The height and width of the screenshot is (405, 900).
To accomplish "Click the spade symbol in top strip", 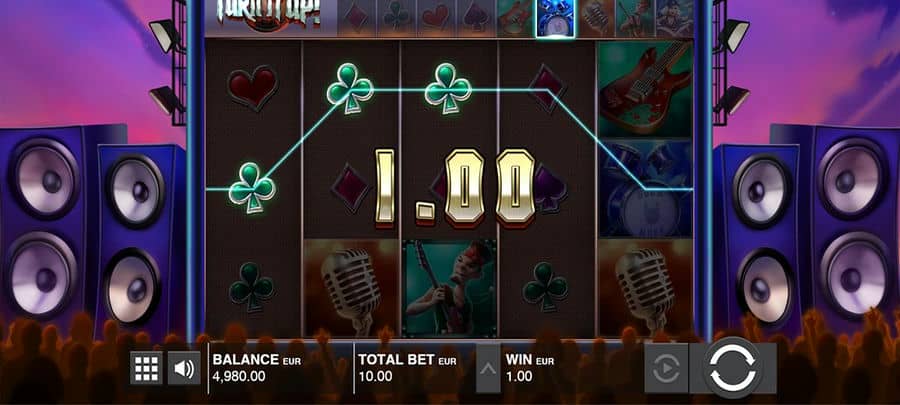I will (476, 18).
